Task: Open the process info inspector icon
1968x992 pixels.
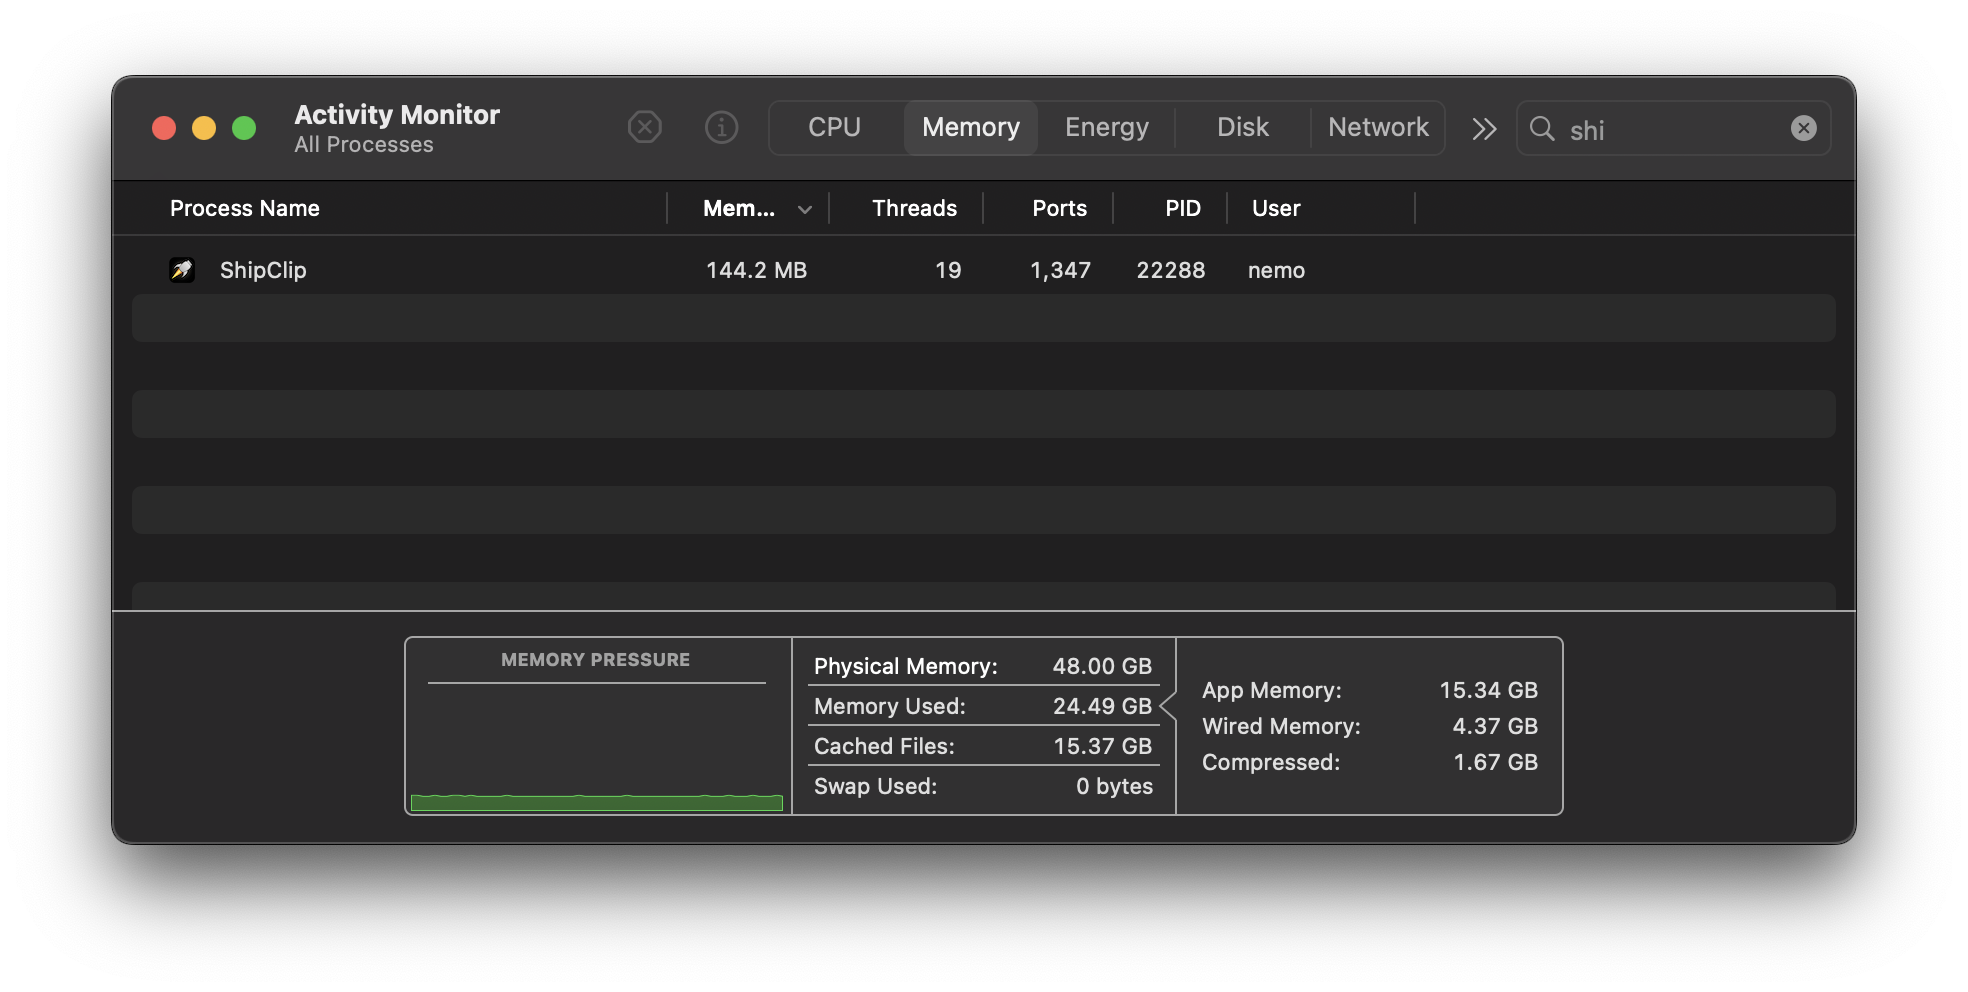Action: [x=721, y=128]
